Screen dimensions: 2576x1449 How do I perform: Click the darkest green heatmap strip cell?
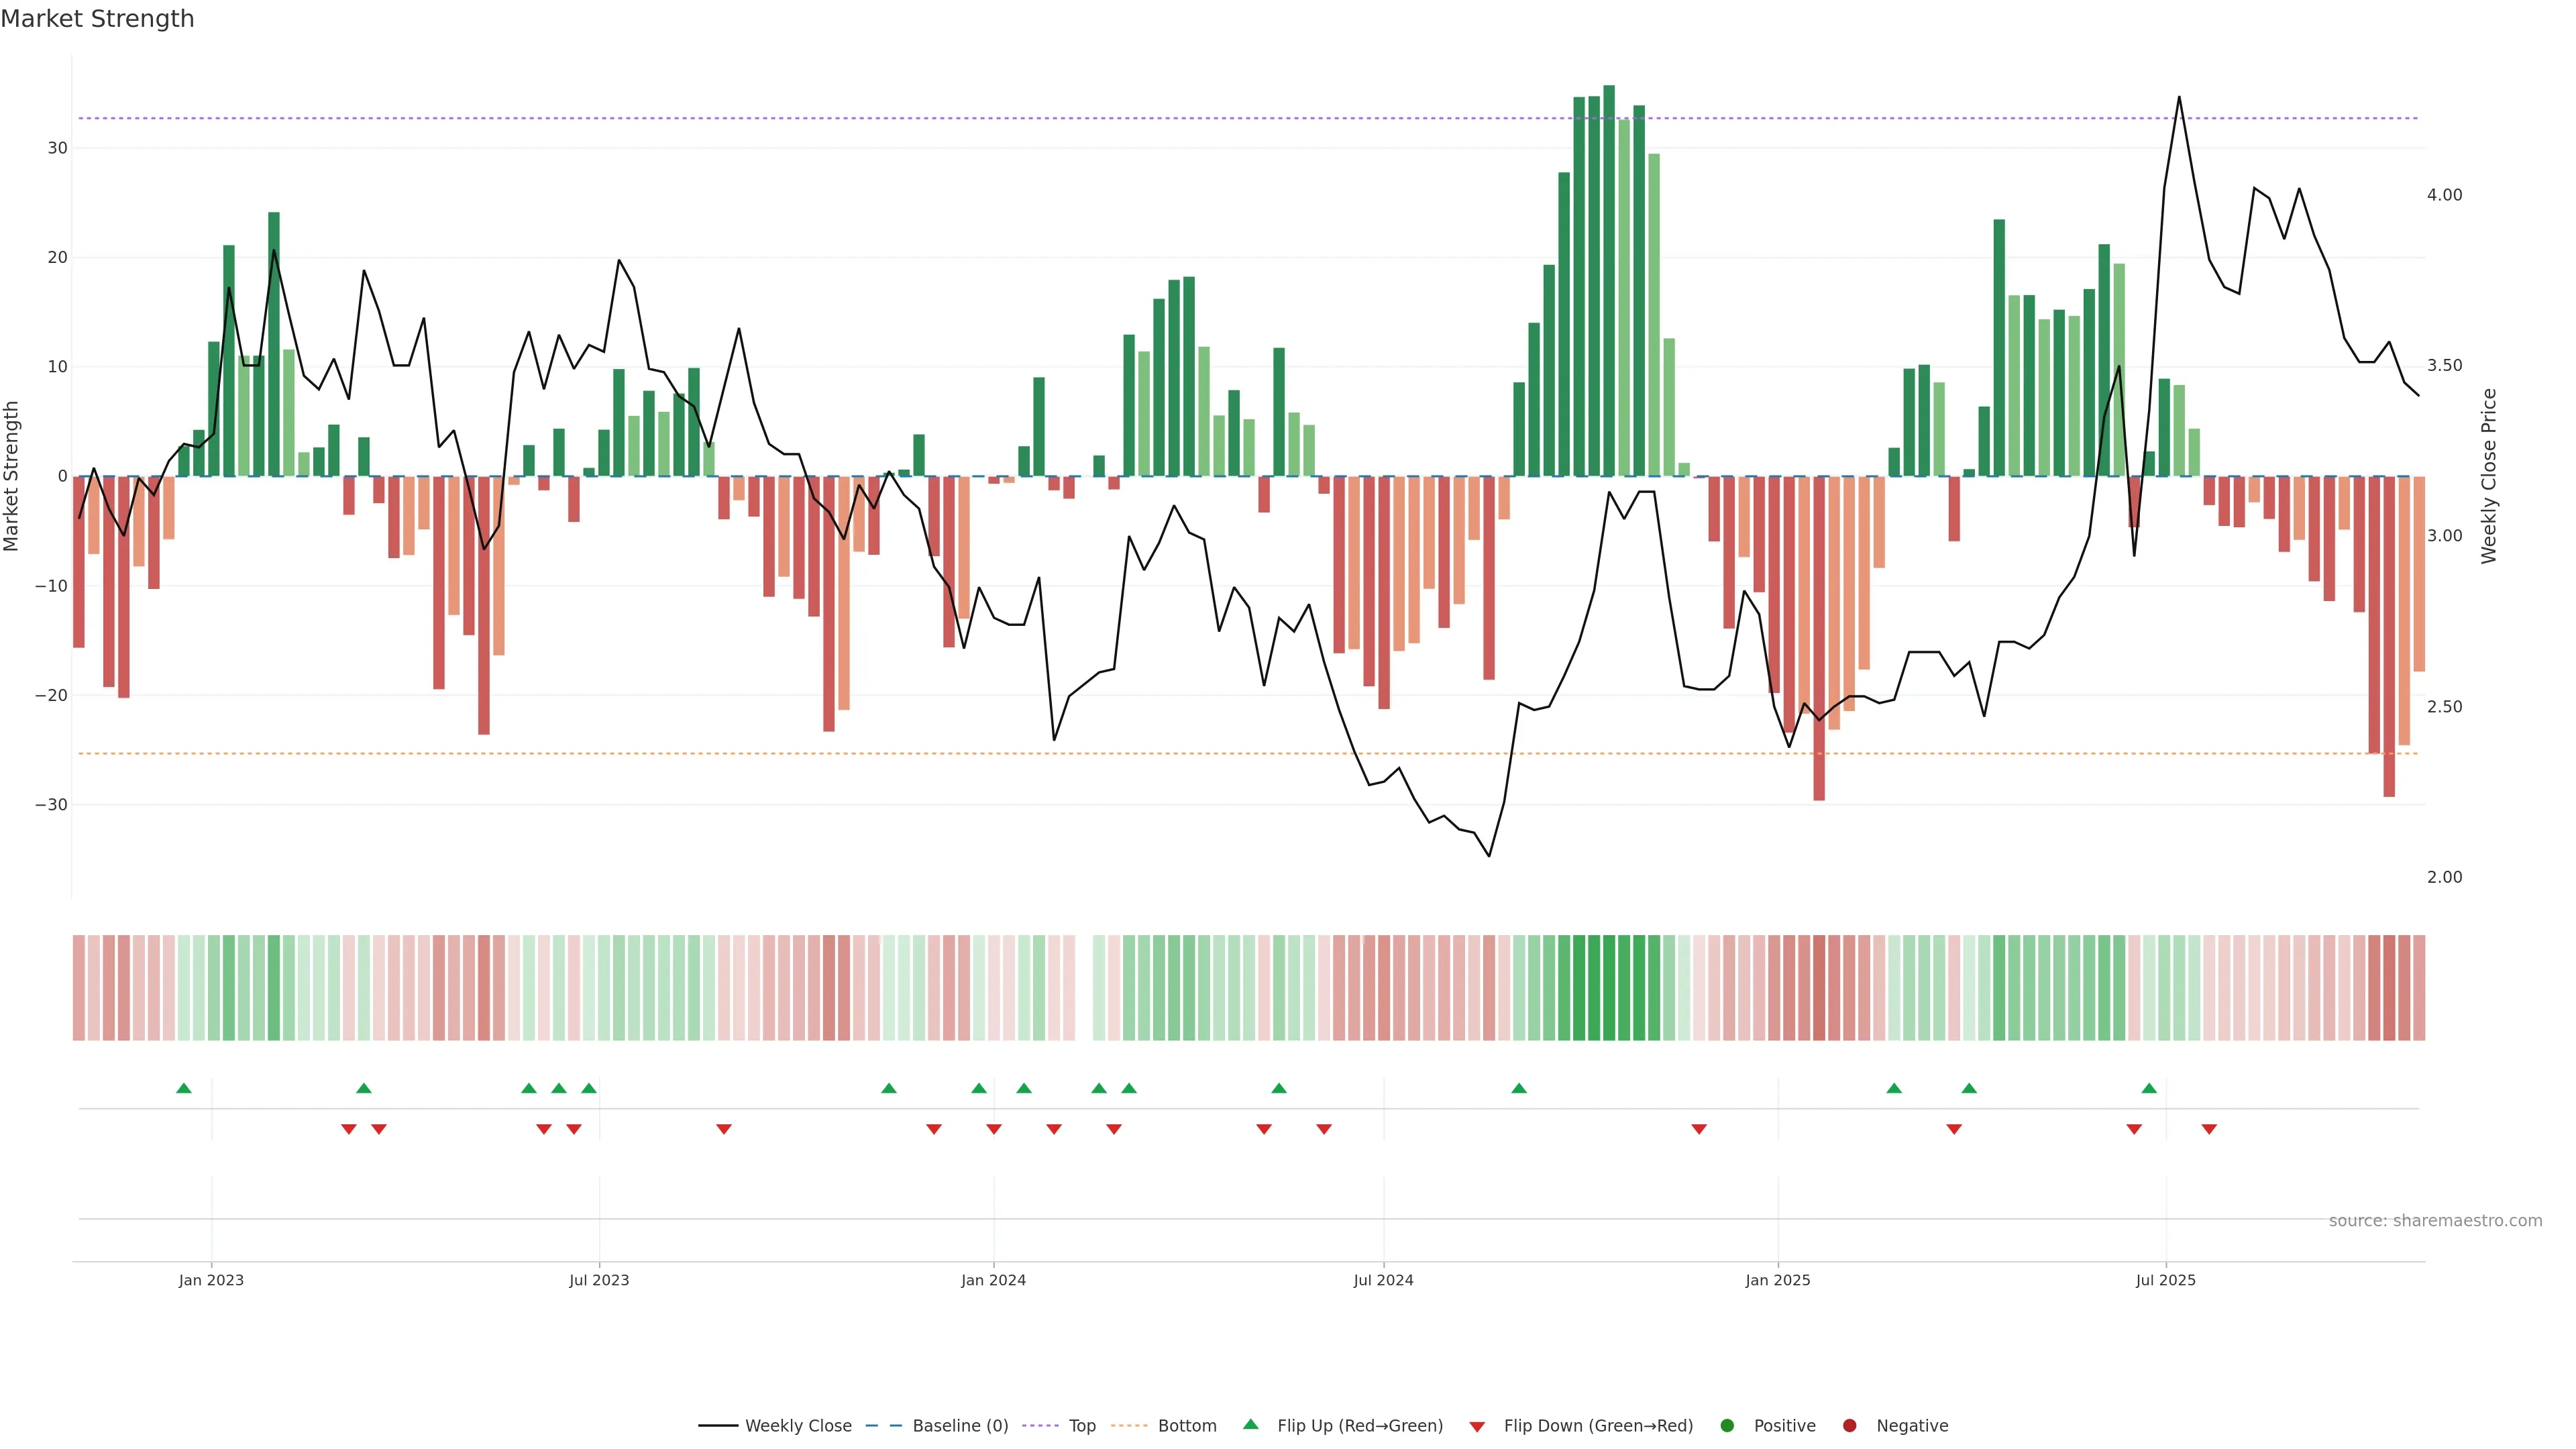[1609, 988]
